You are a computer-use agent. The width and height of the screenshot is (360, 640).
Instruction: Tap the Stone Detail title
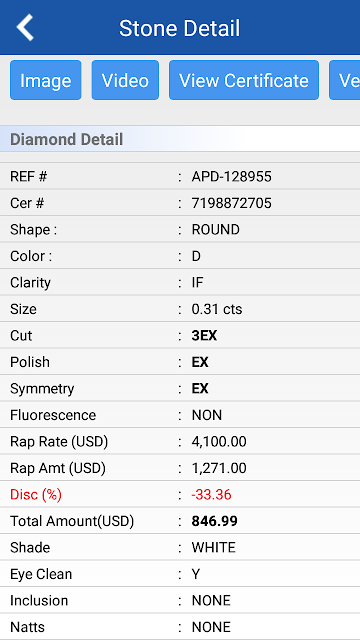[180, 28]
